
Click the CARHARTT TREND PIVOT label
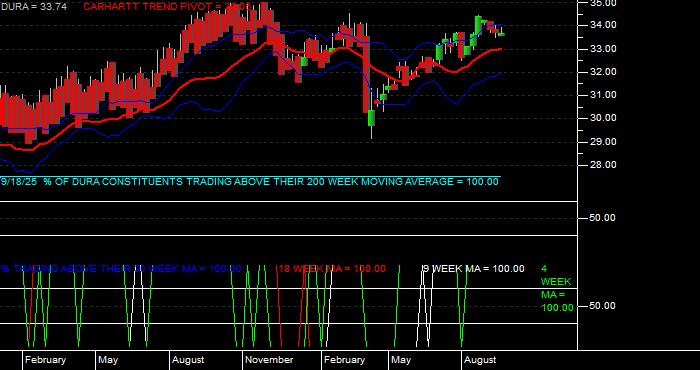[167, 7]
